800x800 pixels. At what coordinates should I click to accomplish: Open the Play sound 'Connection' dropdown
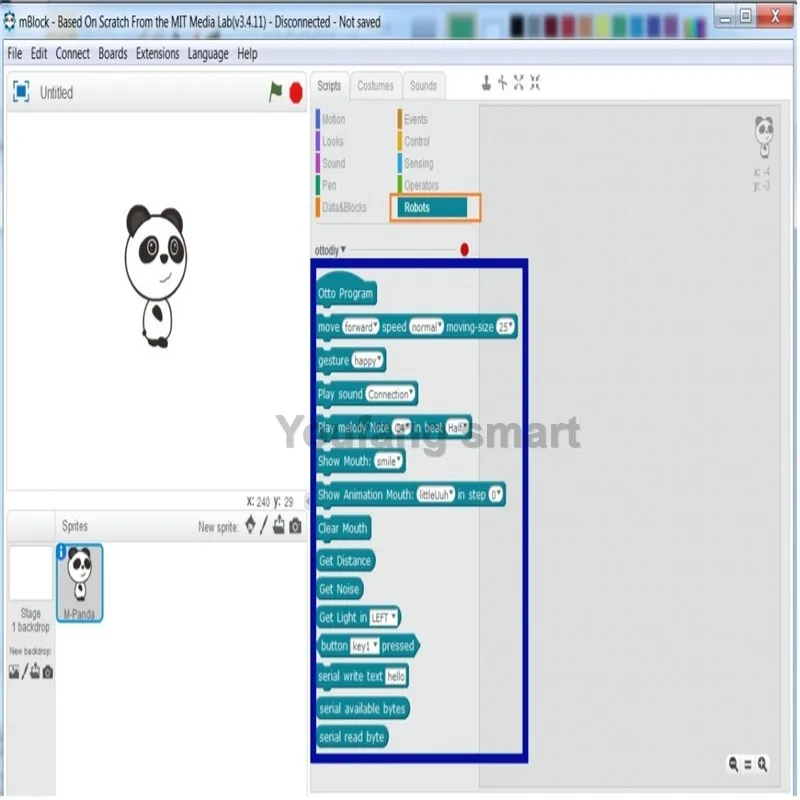point(390,394)
